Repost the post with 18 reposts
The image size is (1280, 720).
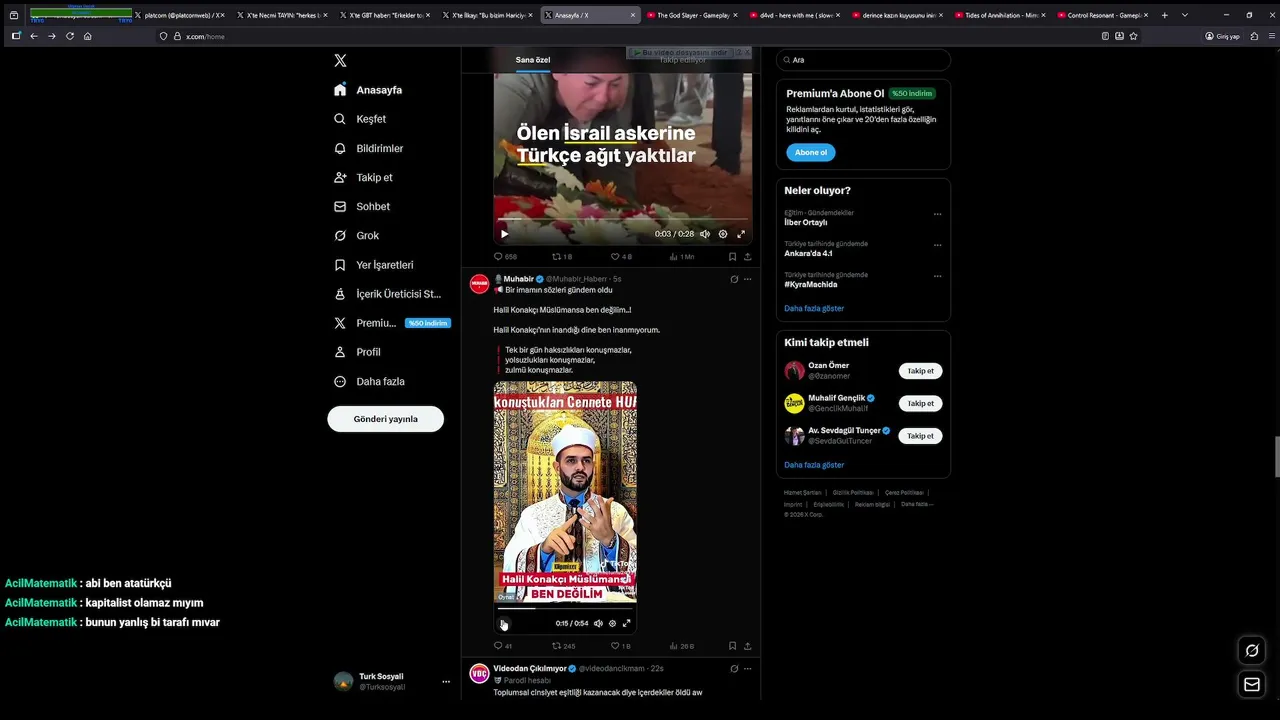point(562,257)
